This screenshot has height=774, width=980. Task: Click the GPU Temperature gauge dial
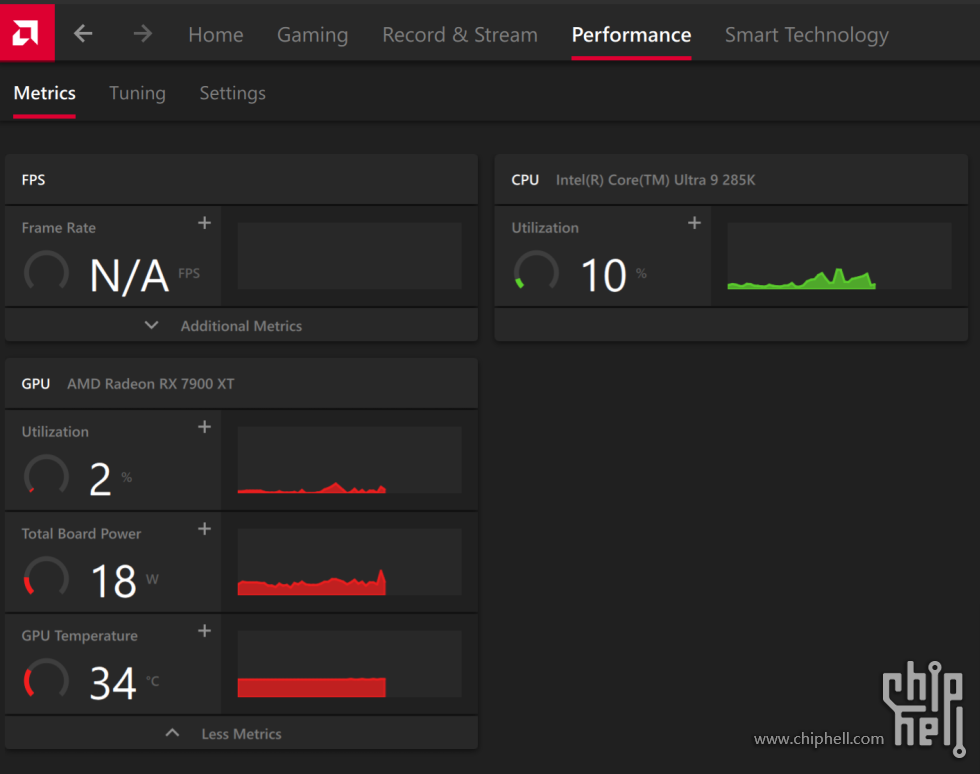pos(46,680)
